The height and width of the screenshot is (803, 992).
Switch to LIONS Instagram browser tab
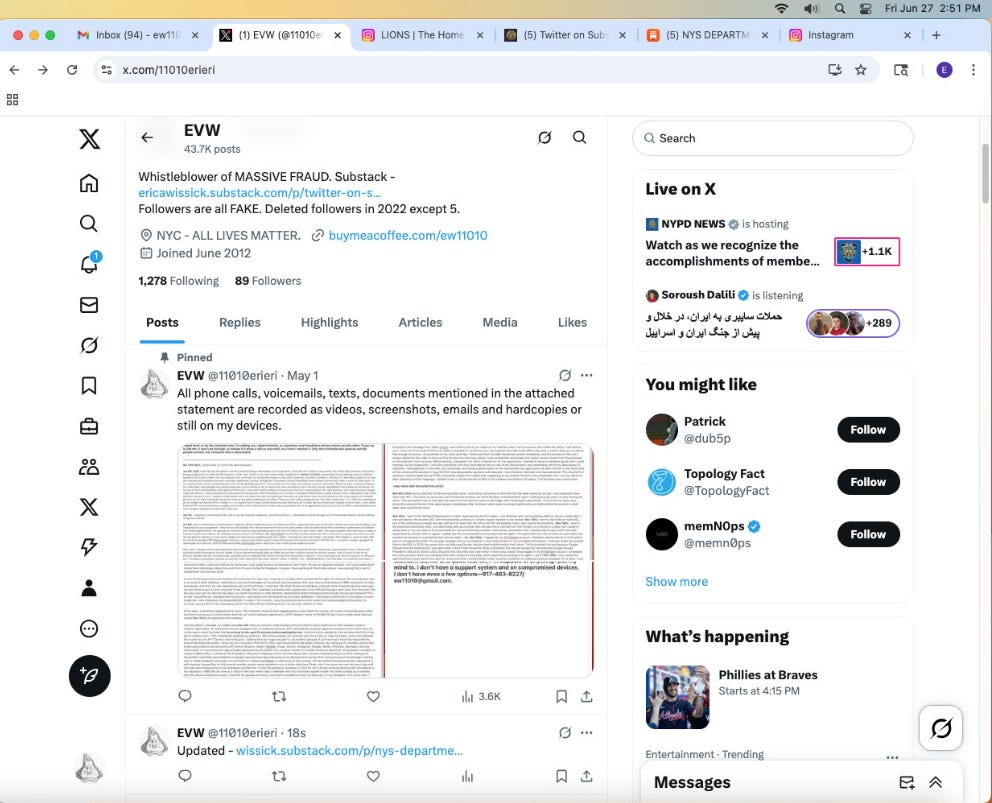point(422,35)
